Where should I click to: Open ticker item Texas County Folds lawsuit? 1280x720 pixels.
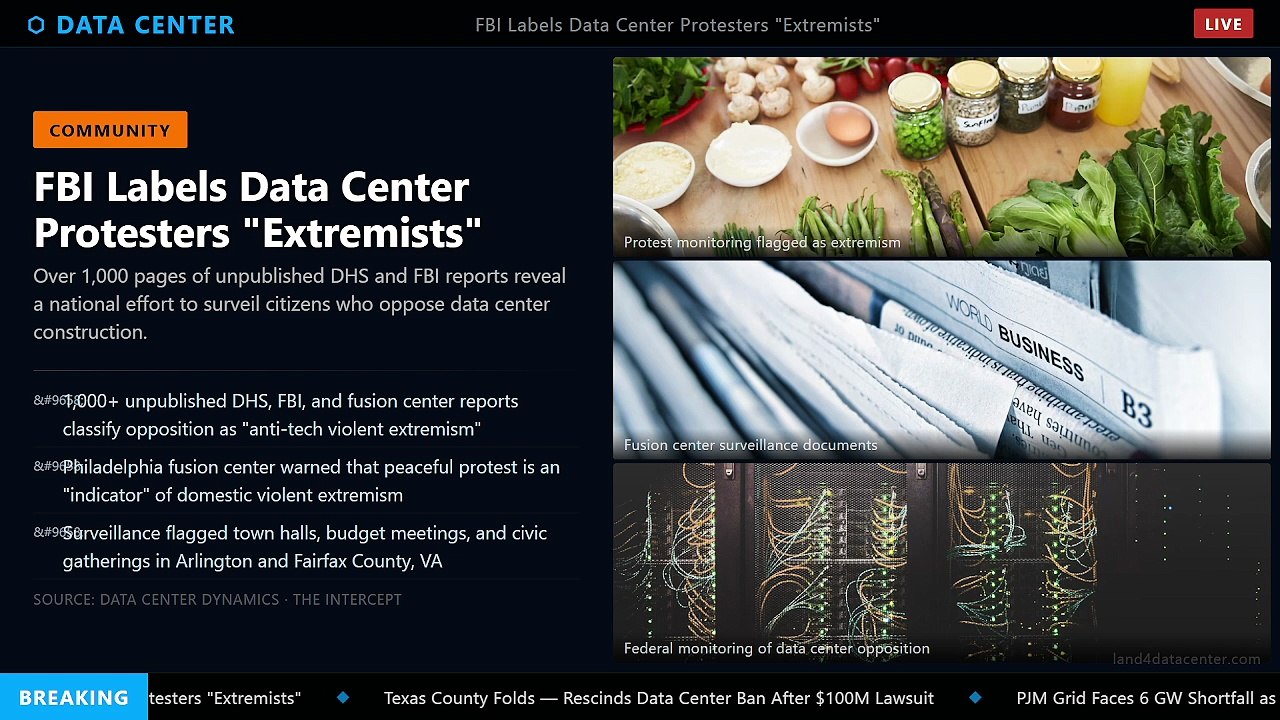coord(659,698)
